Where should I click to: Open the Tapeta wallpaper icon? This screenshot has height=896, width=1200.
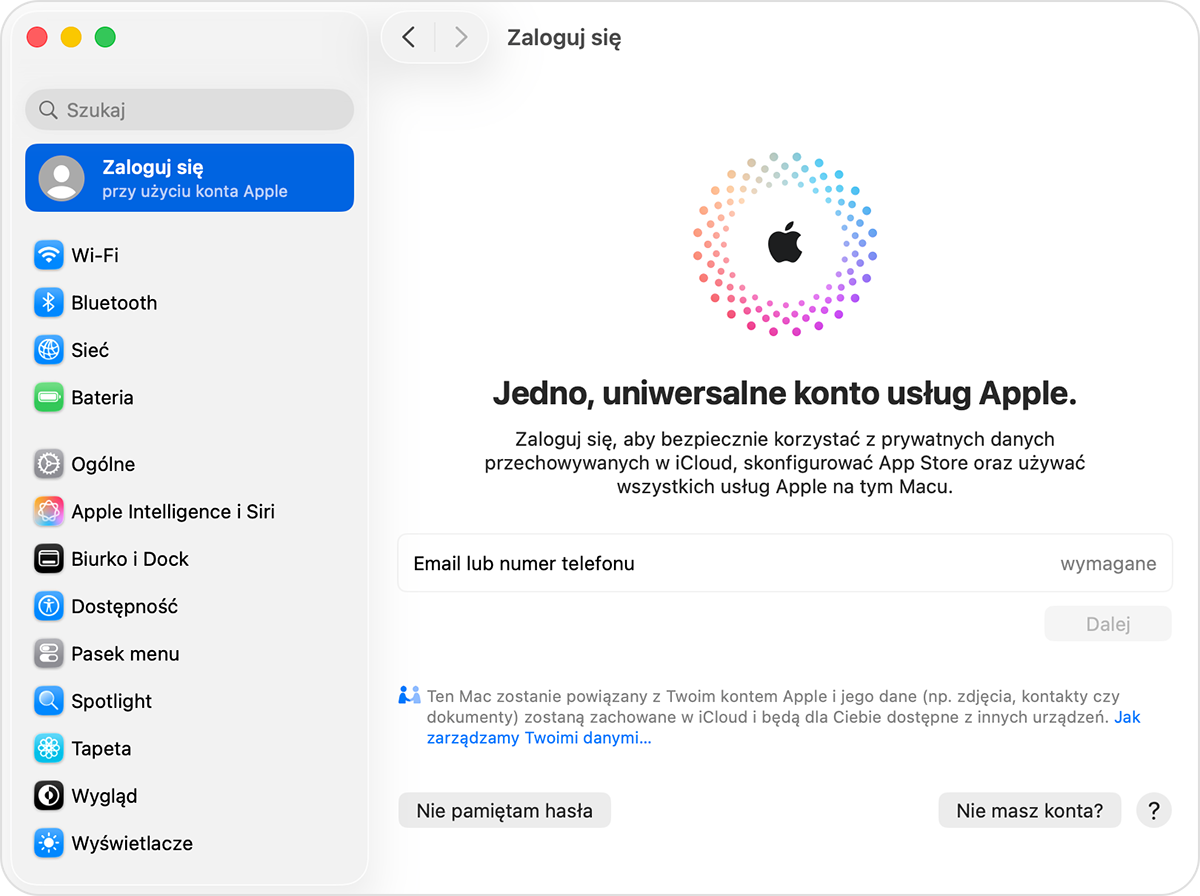tap(48, 749)
